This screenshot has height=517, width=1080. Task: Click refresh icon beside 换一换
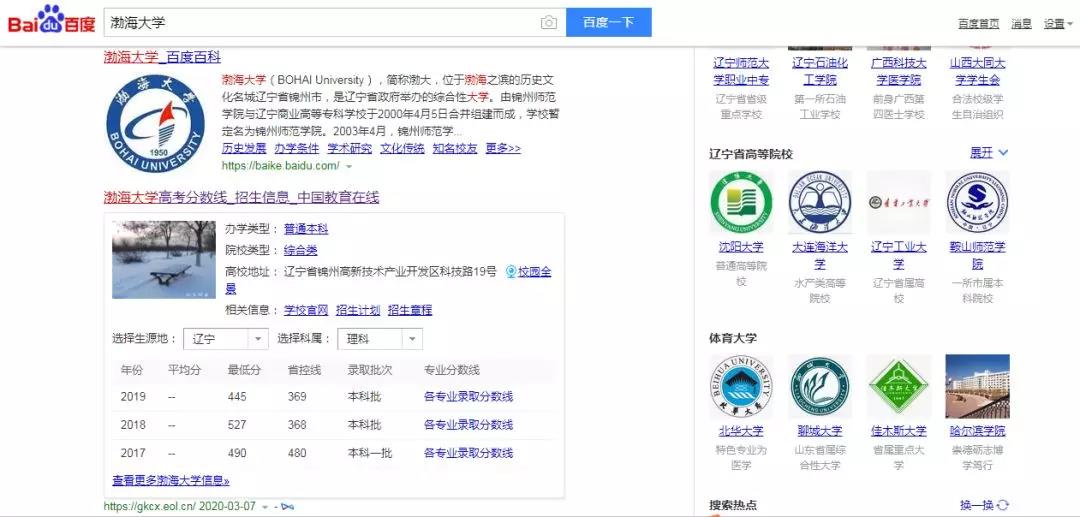1003,505
